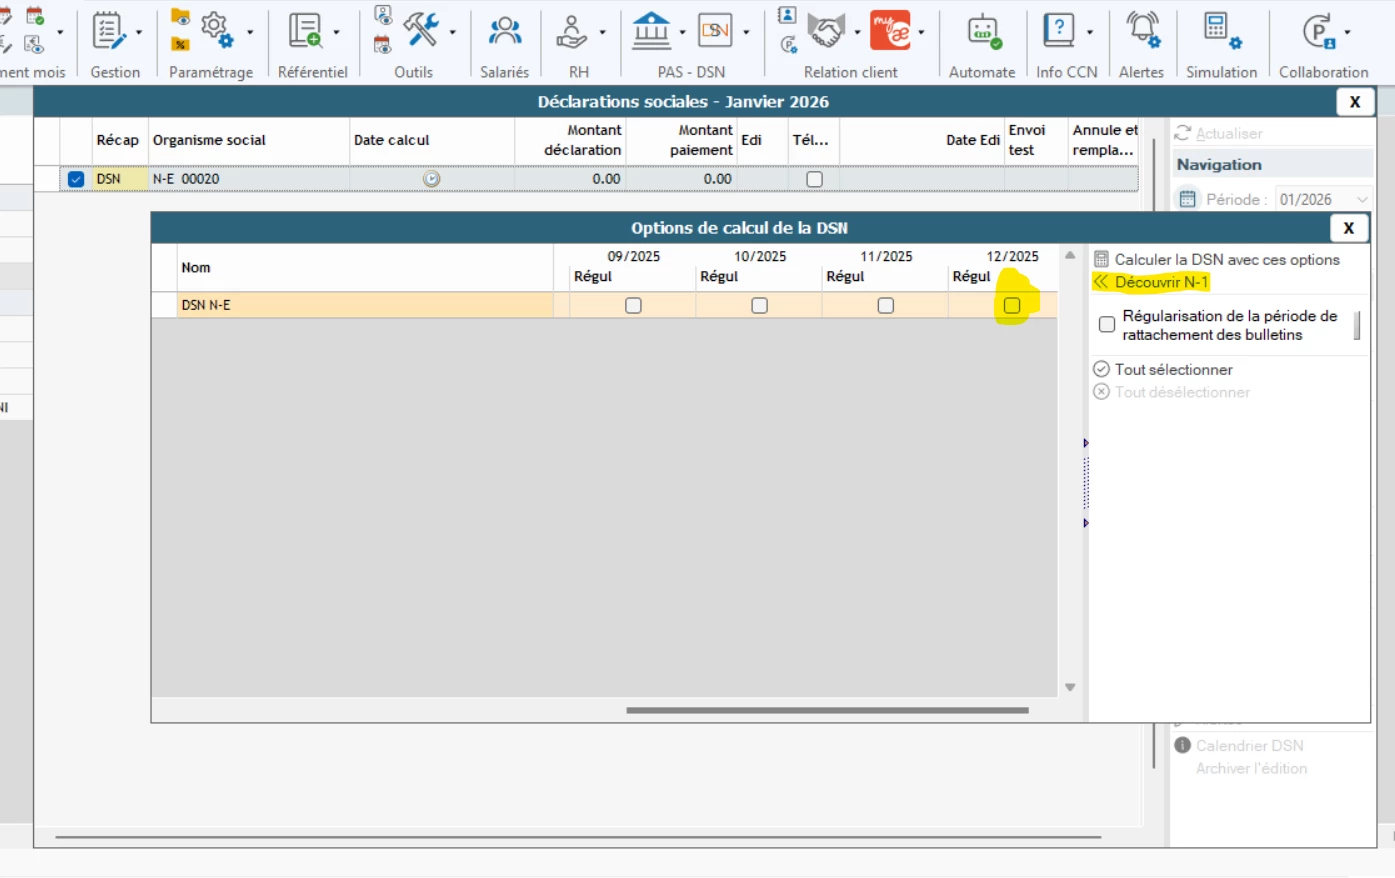Click the percent folder icon in Paramétrage
The height and width of the screenshot is (878, 1395).
click(x=180, y=44)
